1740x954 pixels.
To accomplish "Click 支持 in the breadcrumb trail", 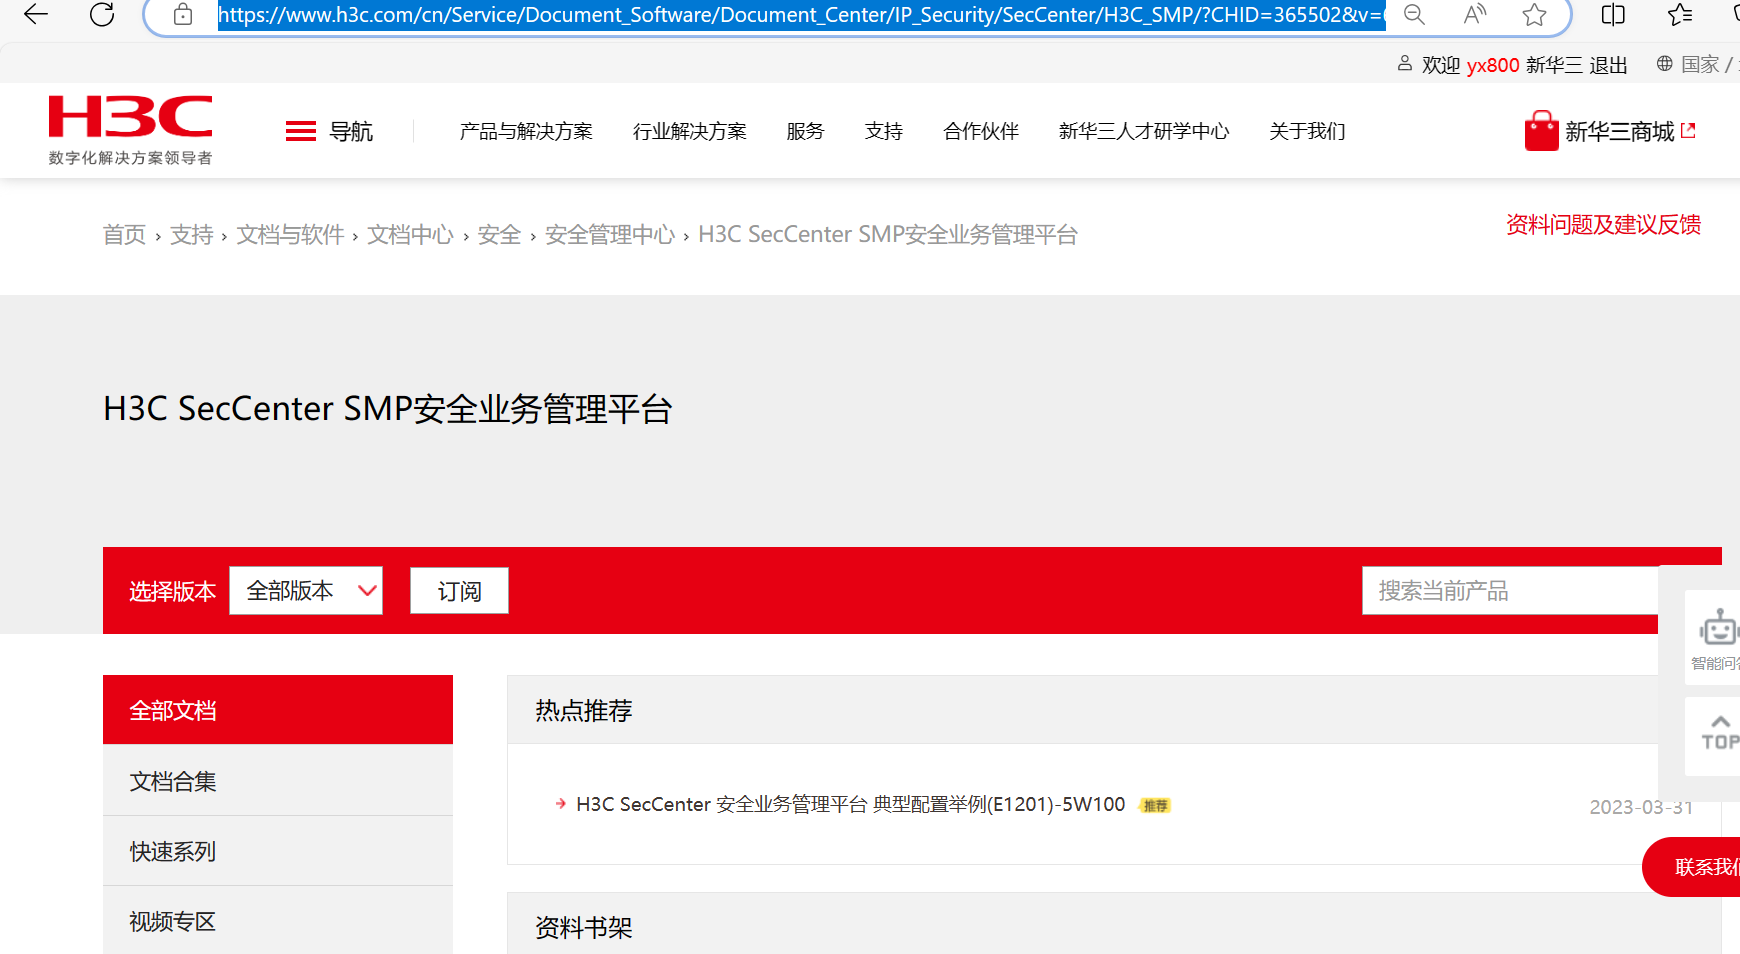I will (192, 234).
